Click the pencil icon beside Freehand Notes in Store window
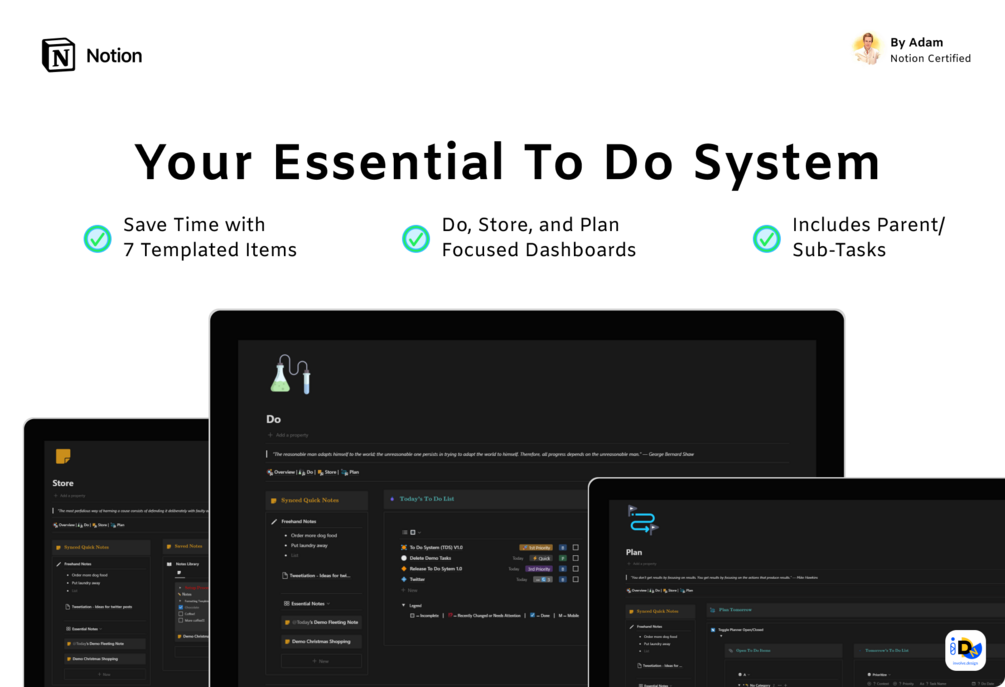 click(x=59, y=564)
